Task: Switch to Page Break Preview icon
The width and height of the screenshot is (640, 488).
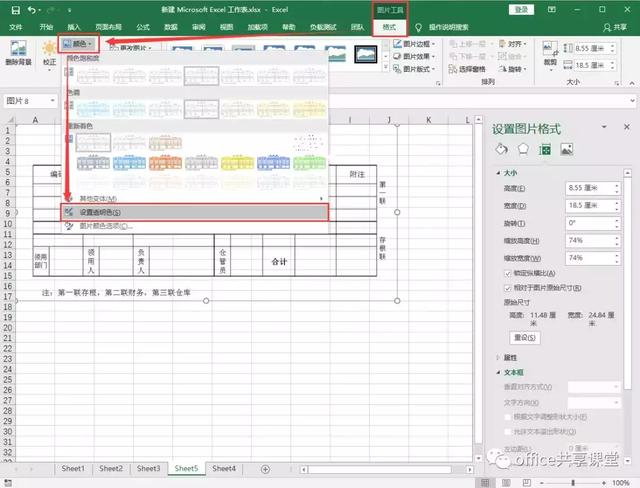Action: point(527,483)
